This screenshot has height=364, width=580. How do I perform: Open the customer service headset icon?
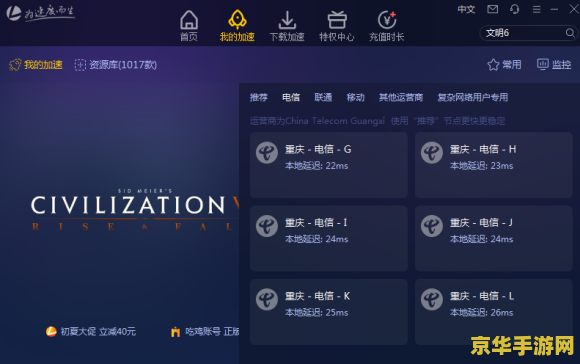coord(515,9)
